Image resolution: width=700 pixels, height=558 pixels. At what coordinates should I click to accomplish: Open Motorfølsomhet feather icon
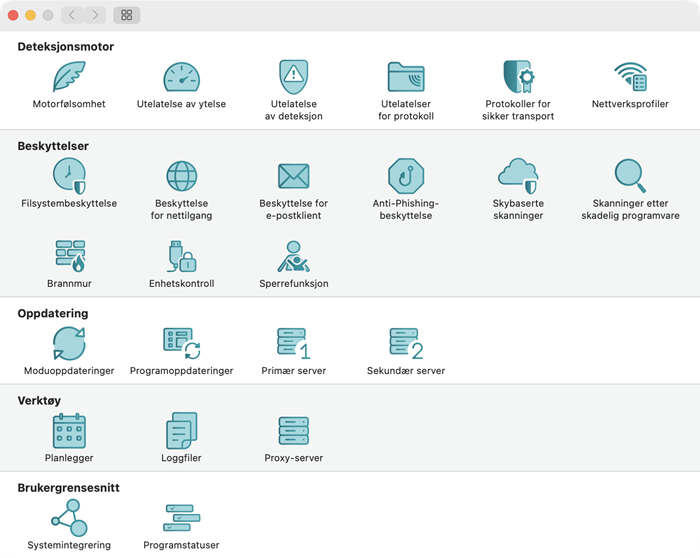point(69,77)
